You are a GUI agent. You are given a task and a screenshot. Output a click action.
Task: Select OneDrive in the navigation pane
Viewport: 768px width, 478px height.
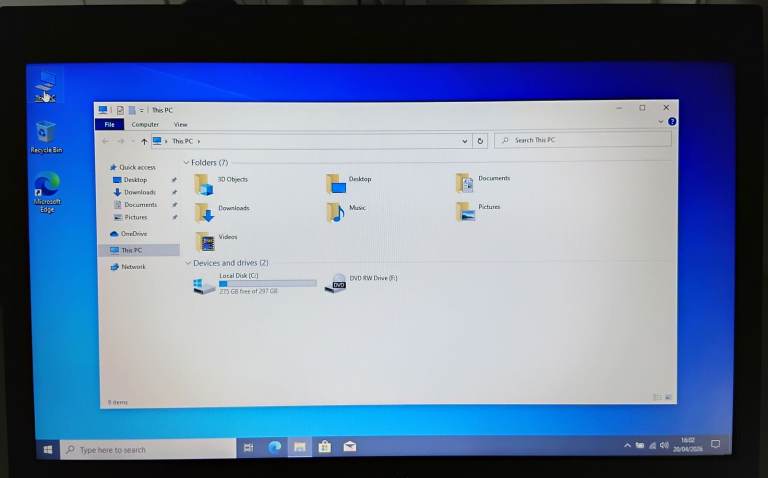click(x=133, y=234)
